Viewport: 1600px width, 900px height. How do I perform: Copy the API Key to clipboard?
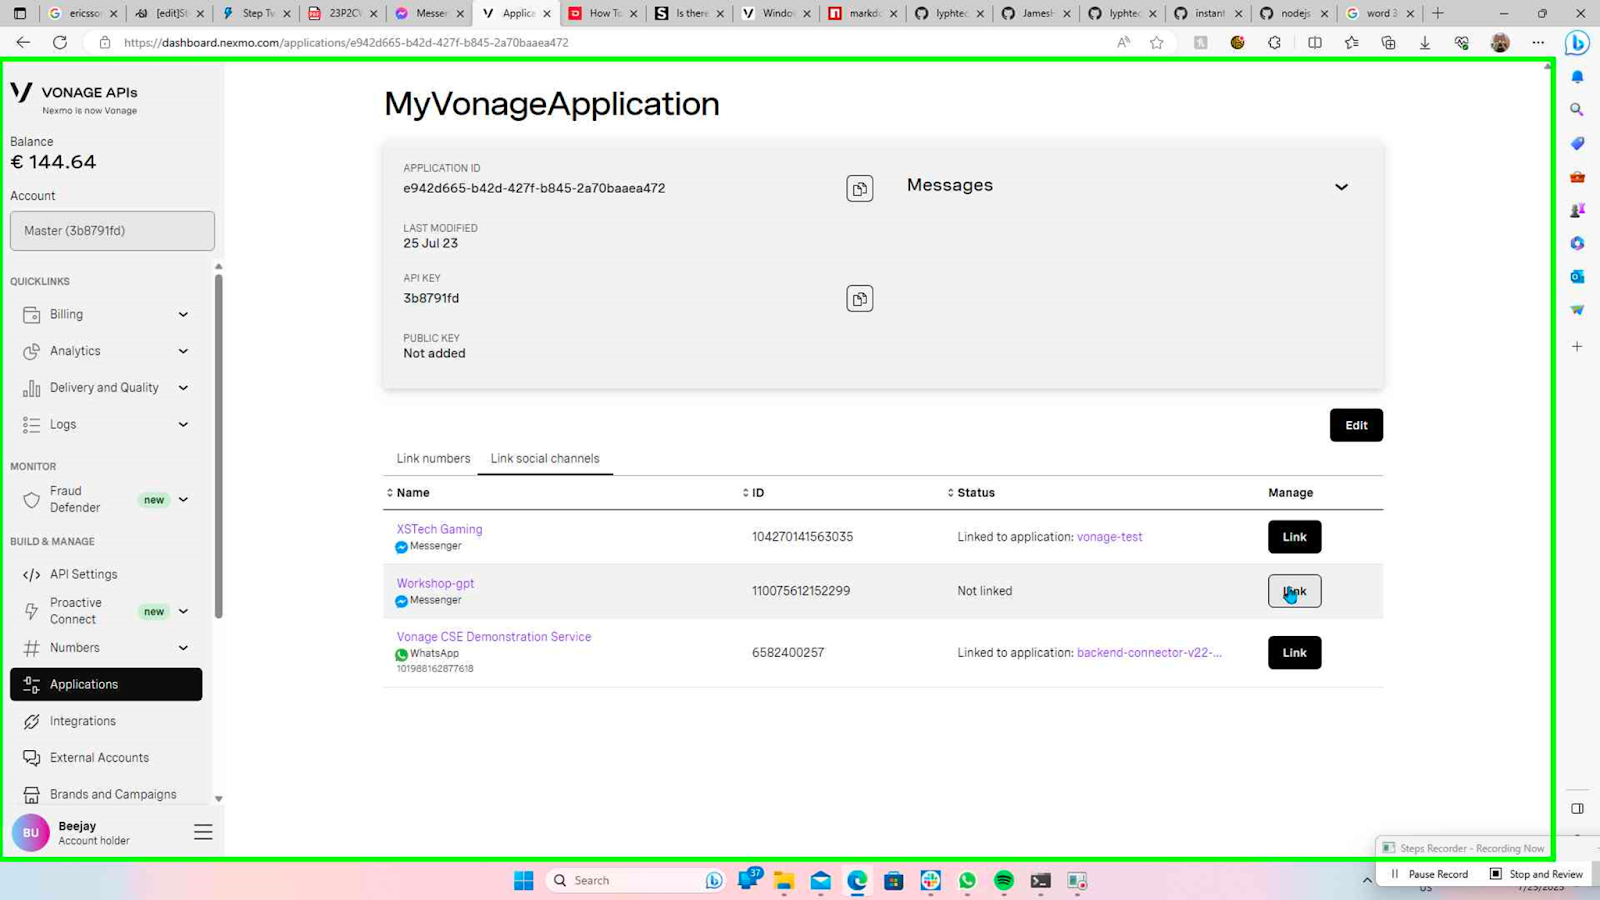[x=859, y=298]
